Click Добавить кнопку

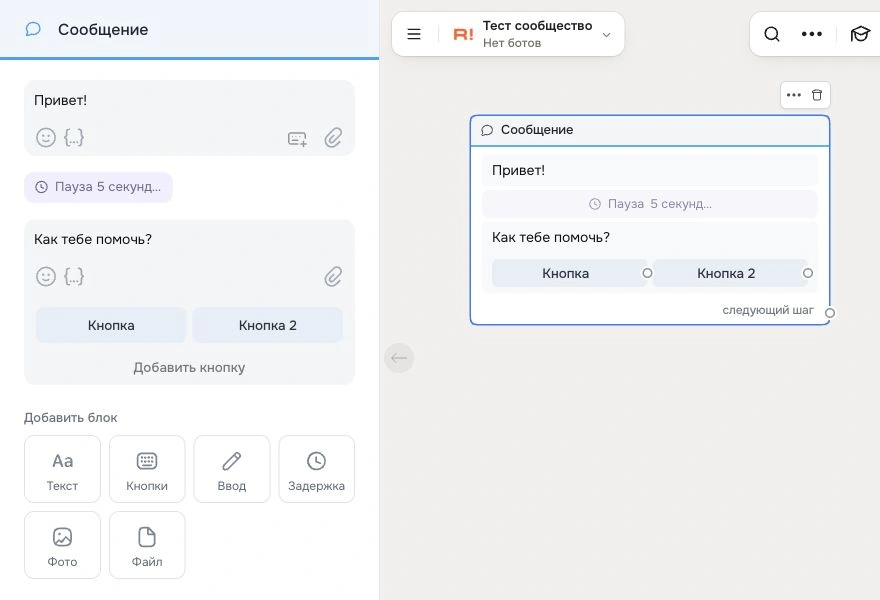click(189, 368)
